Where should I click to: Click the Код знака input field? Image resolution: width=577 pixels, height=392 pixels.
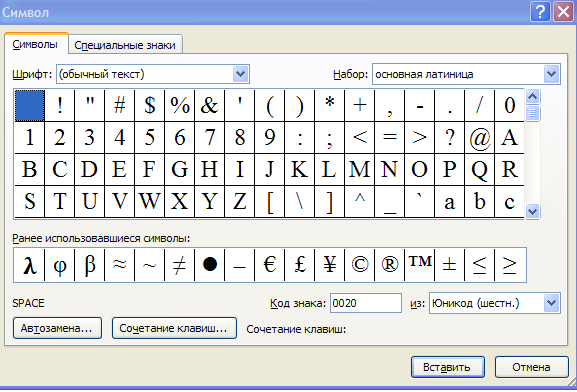point(366,303)
